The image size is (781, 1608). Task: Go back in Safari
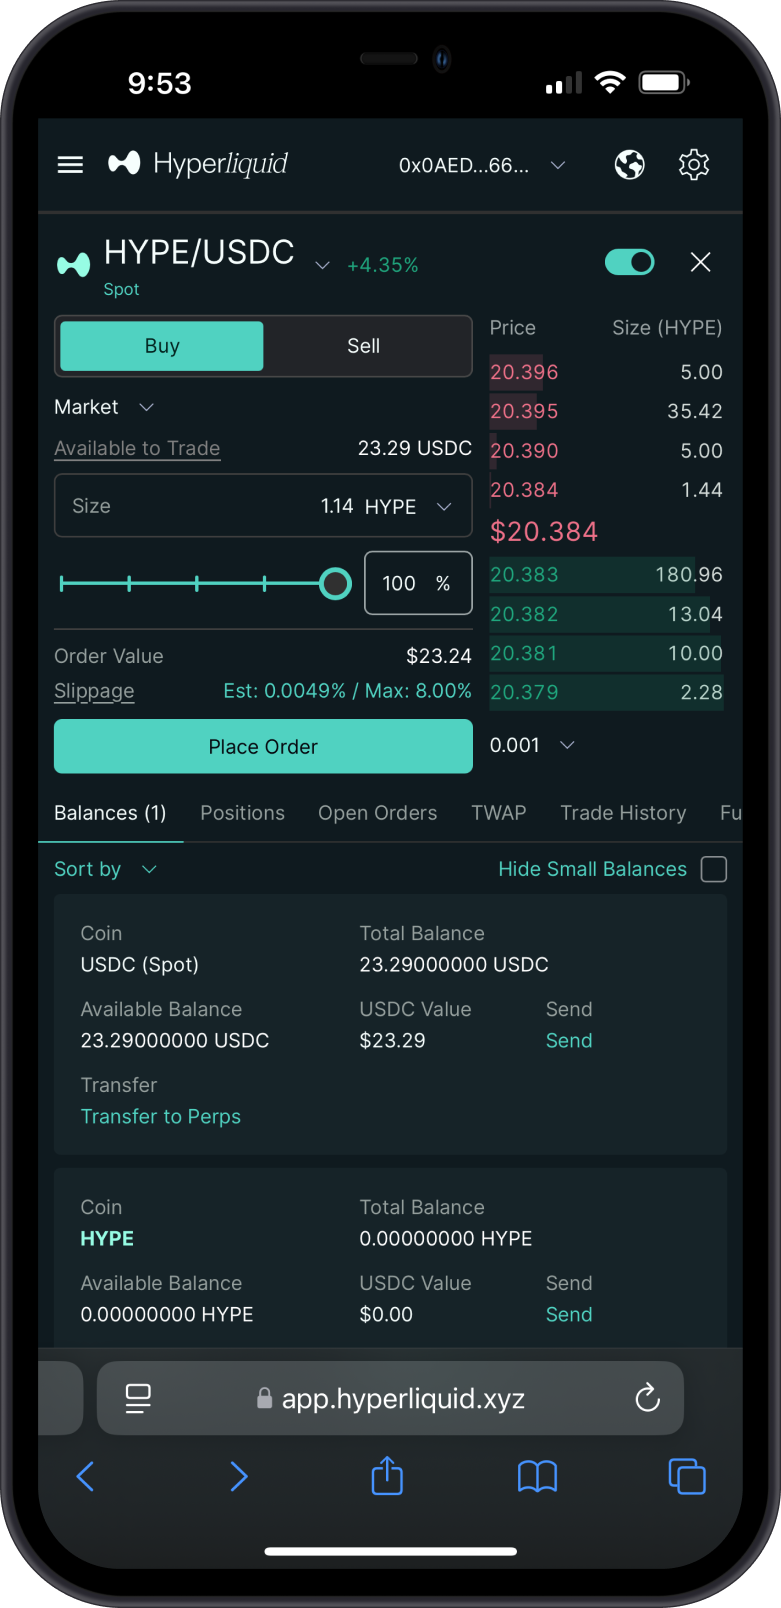click(x=86, y=1476)
